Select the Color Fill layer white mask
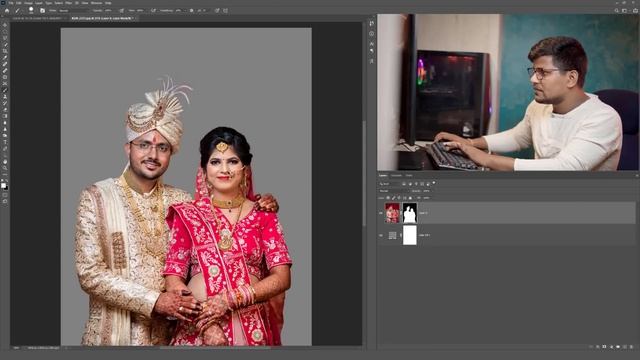 [410, 235]
